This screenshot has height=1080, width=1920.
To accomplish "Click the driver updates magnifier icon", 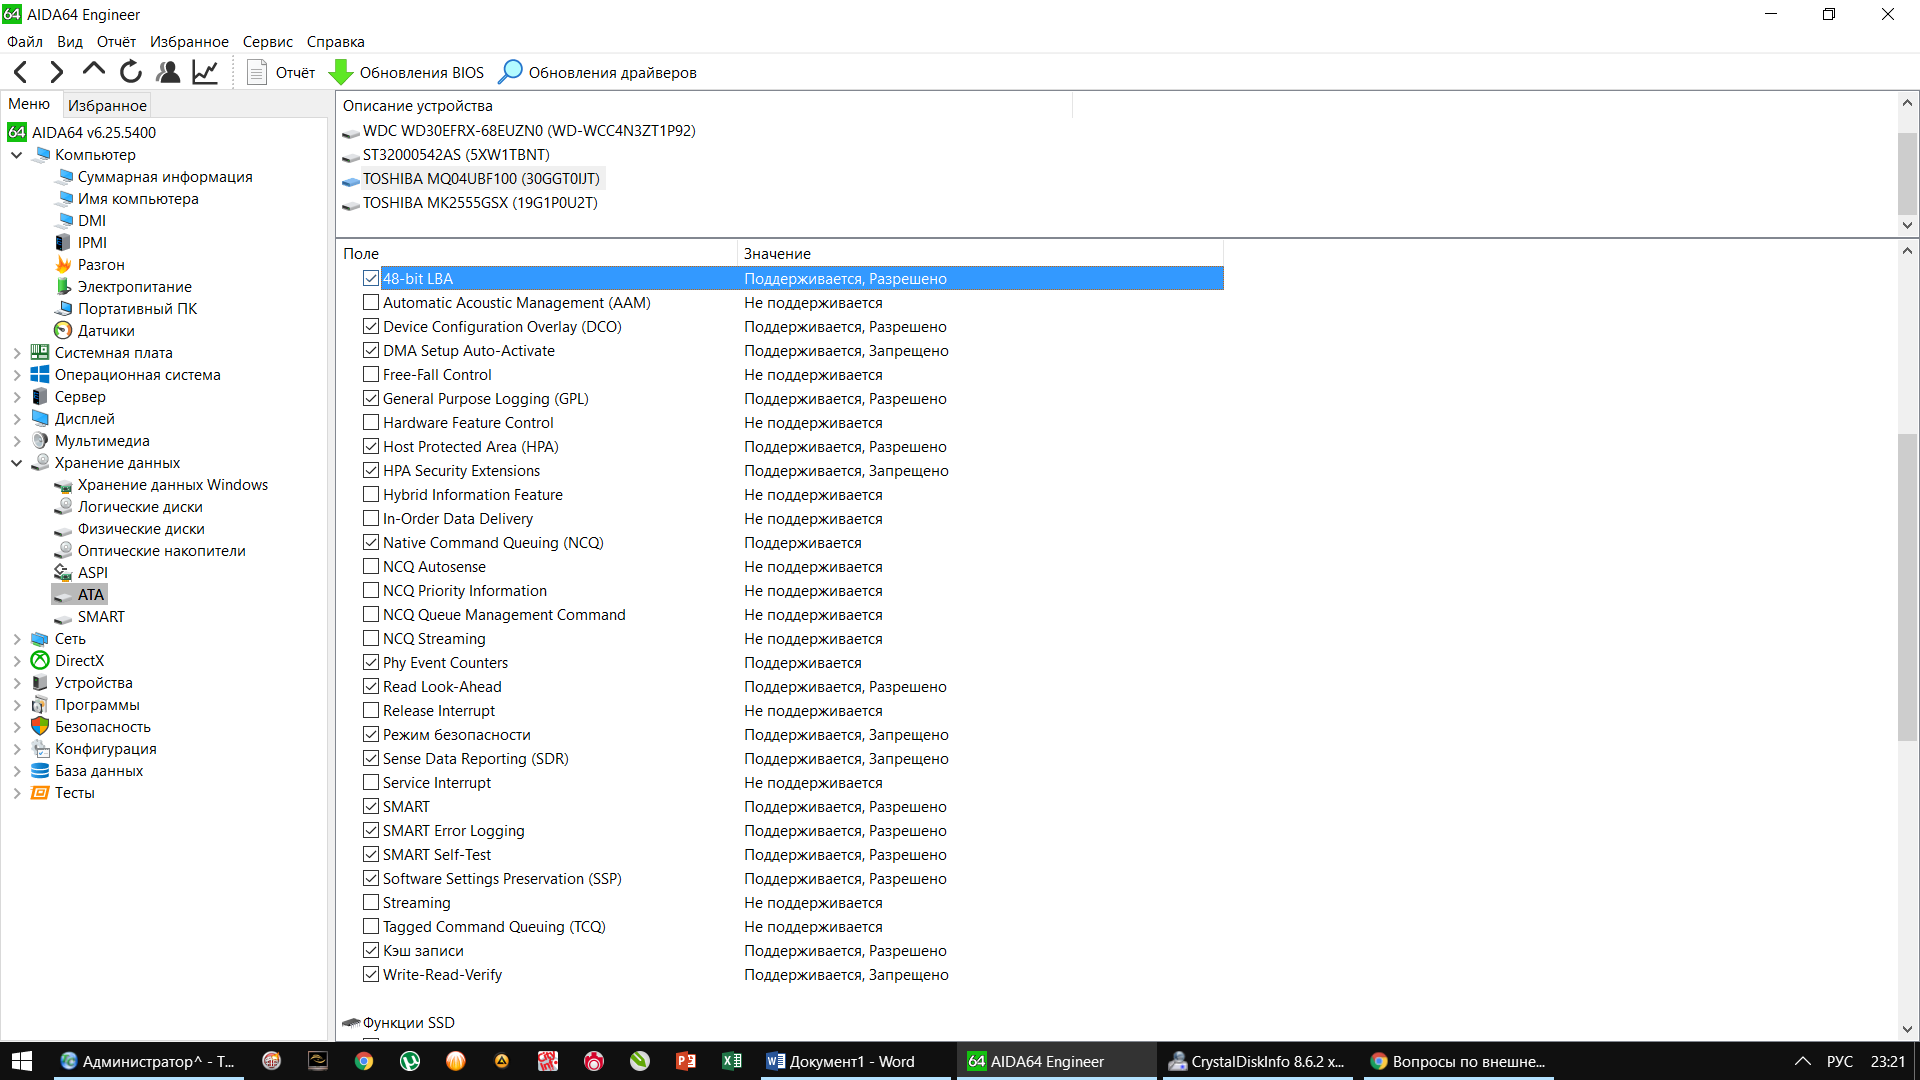I will point(511,72).
